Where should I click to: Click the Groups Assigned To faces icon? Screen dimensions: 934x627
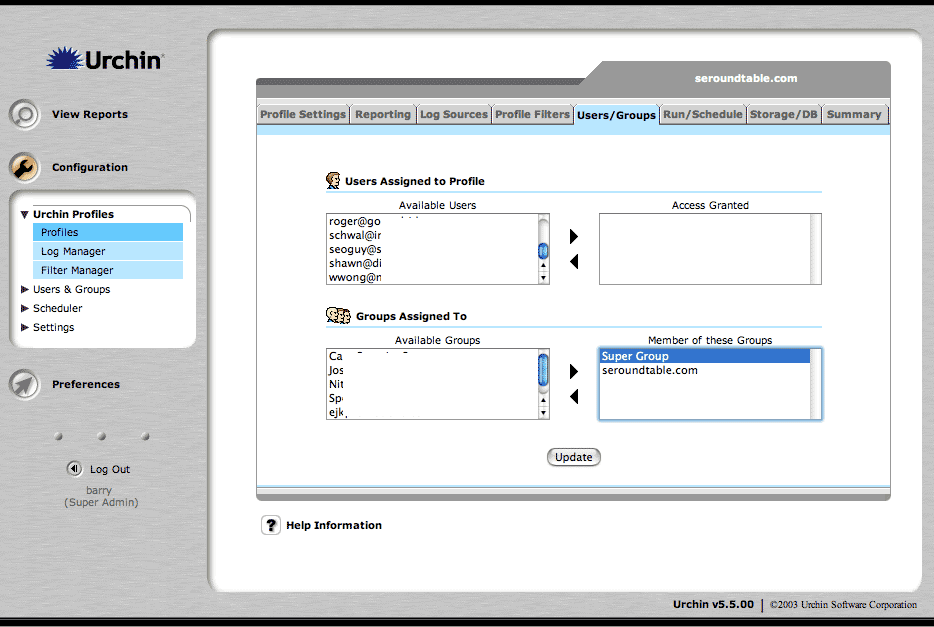click(x=338, y=316)
